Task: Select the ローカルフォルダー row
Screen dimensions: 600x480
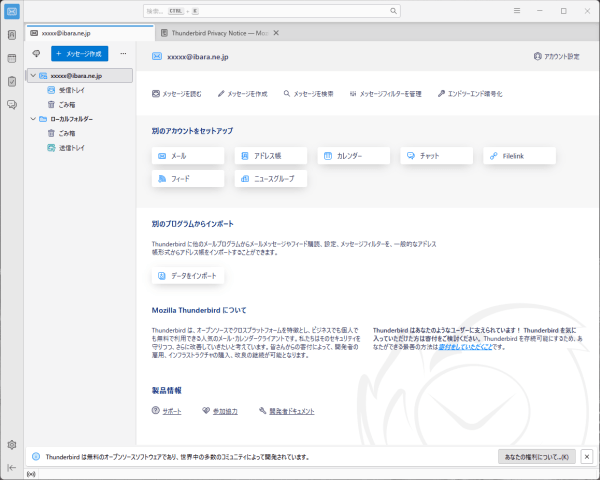Action: [80, 119]
